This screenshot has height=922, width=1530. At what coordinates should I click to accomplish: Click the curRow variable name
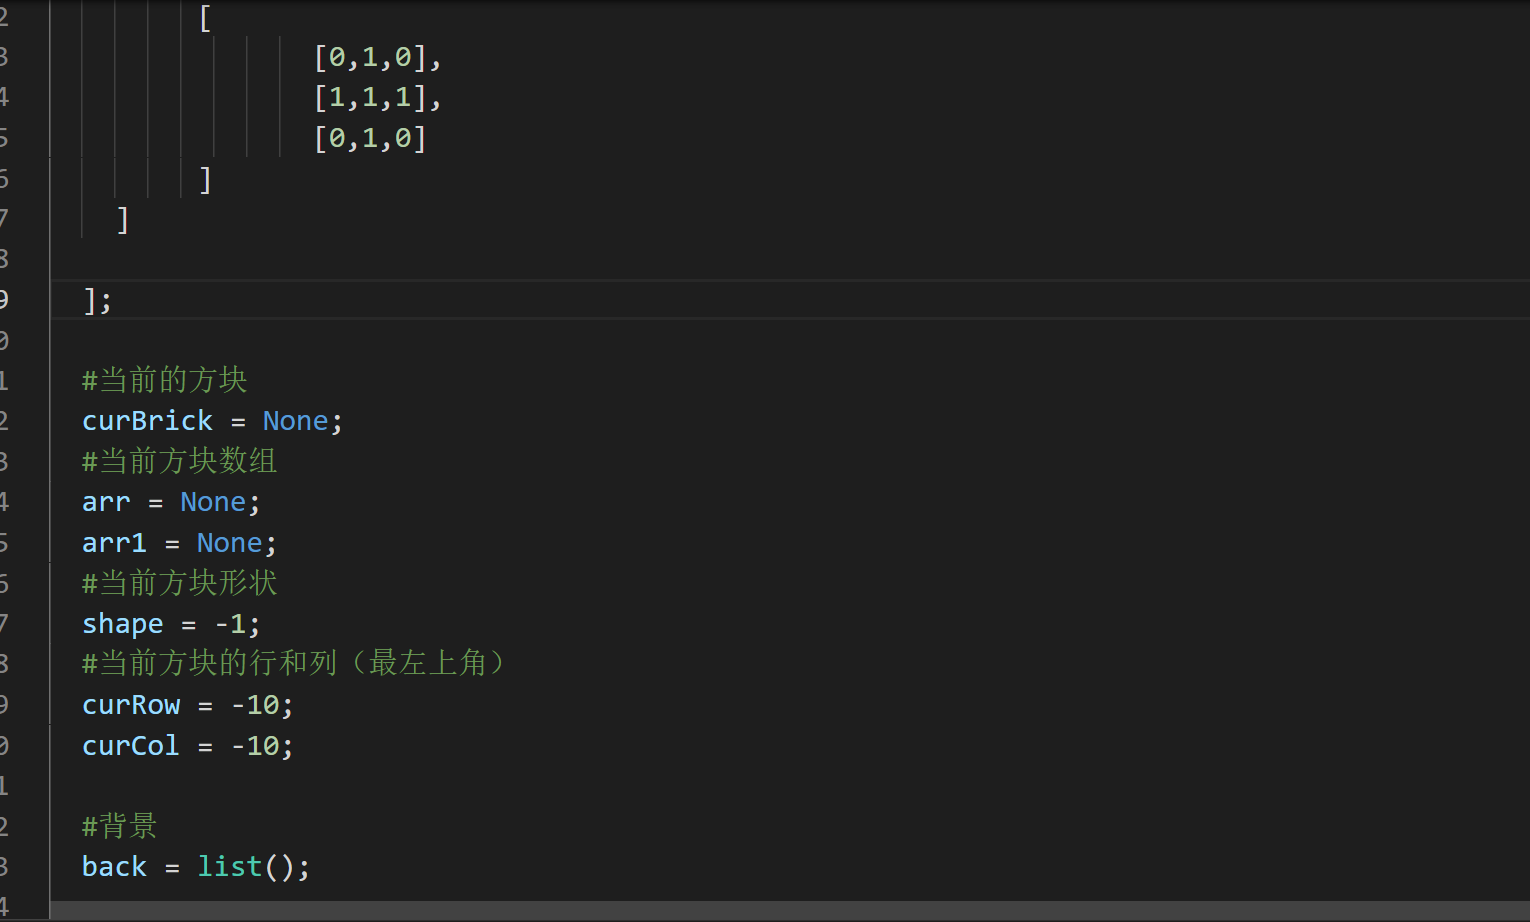131,705
